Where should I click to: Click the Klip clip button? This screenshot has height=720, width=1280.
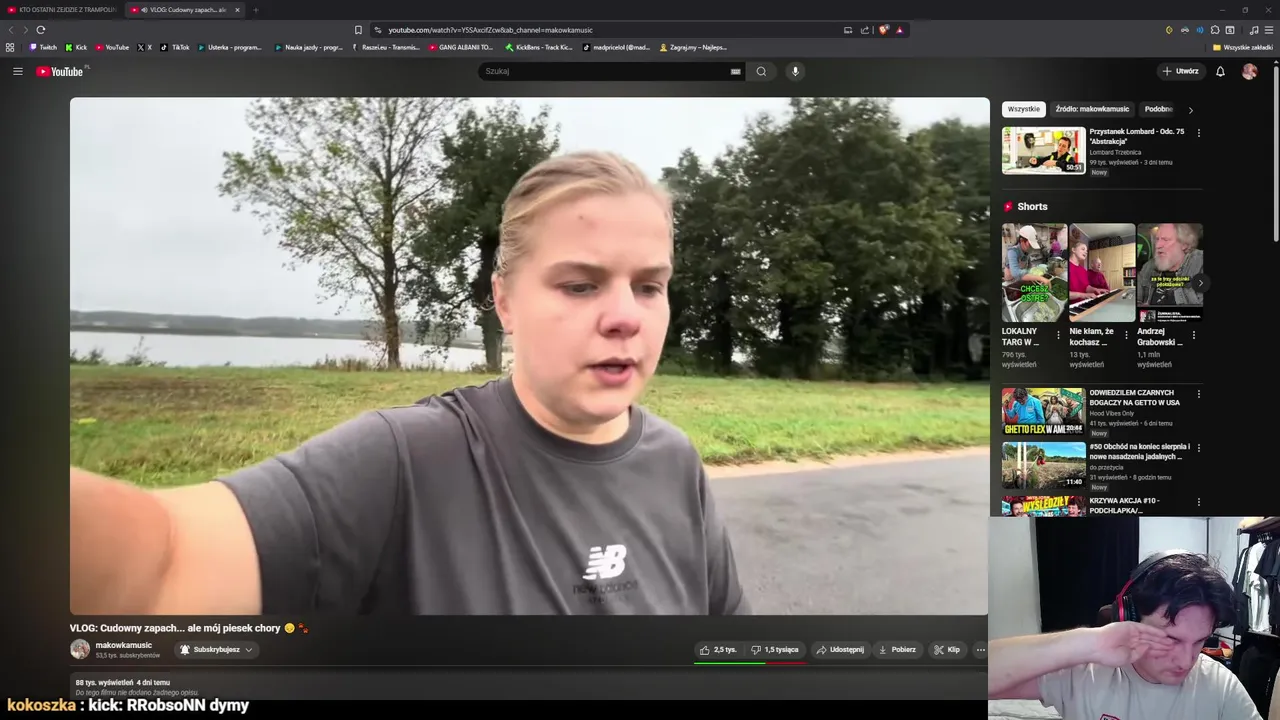(947, 650)
